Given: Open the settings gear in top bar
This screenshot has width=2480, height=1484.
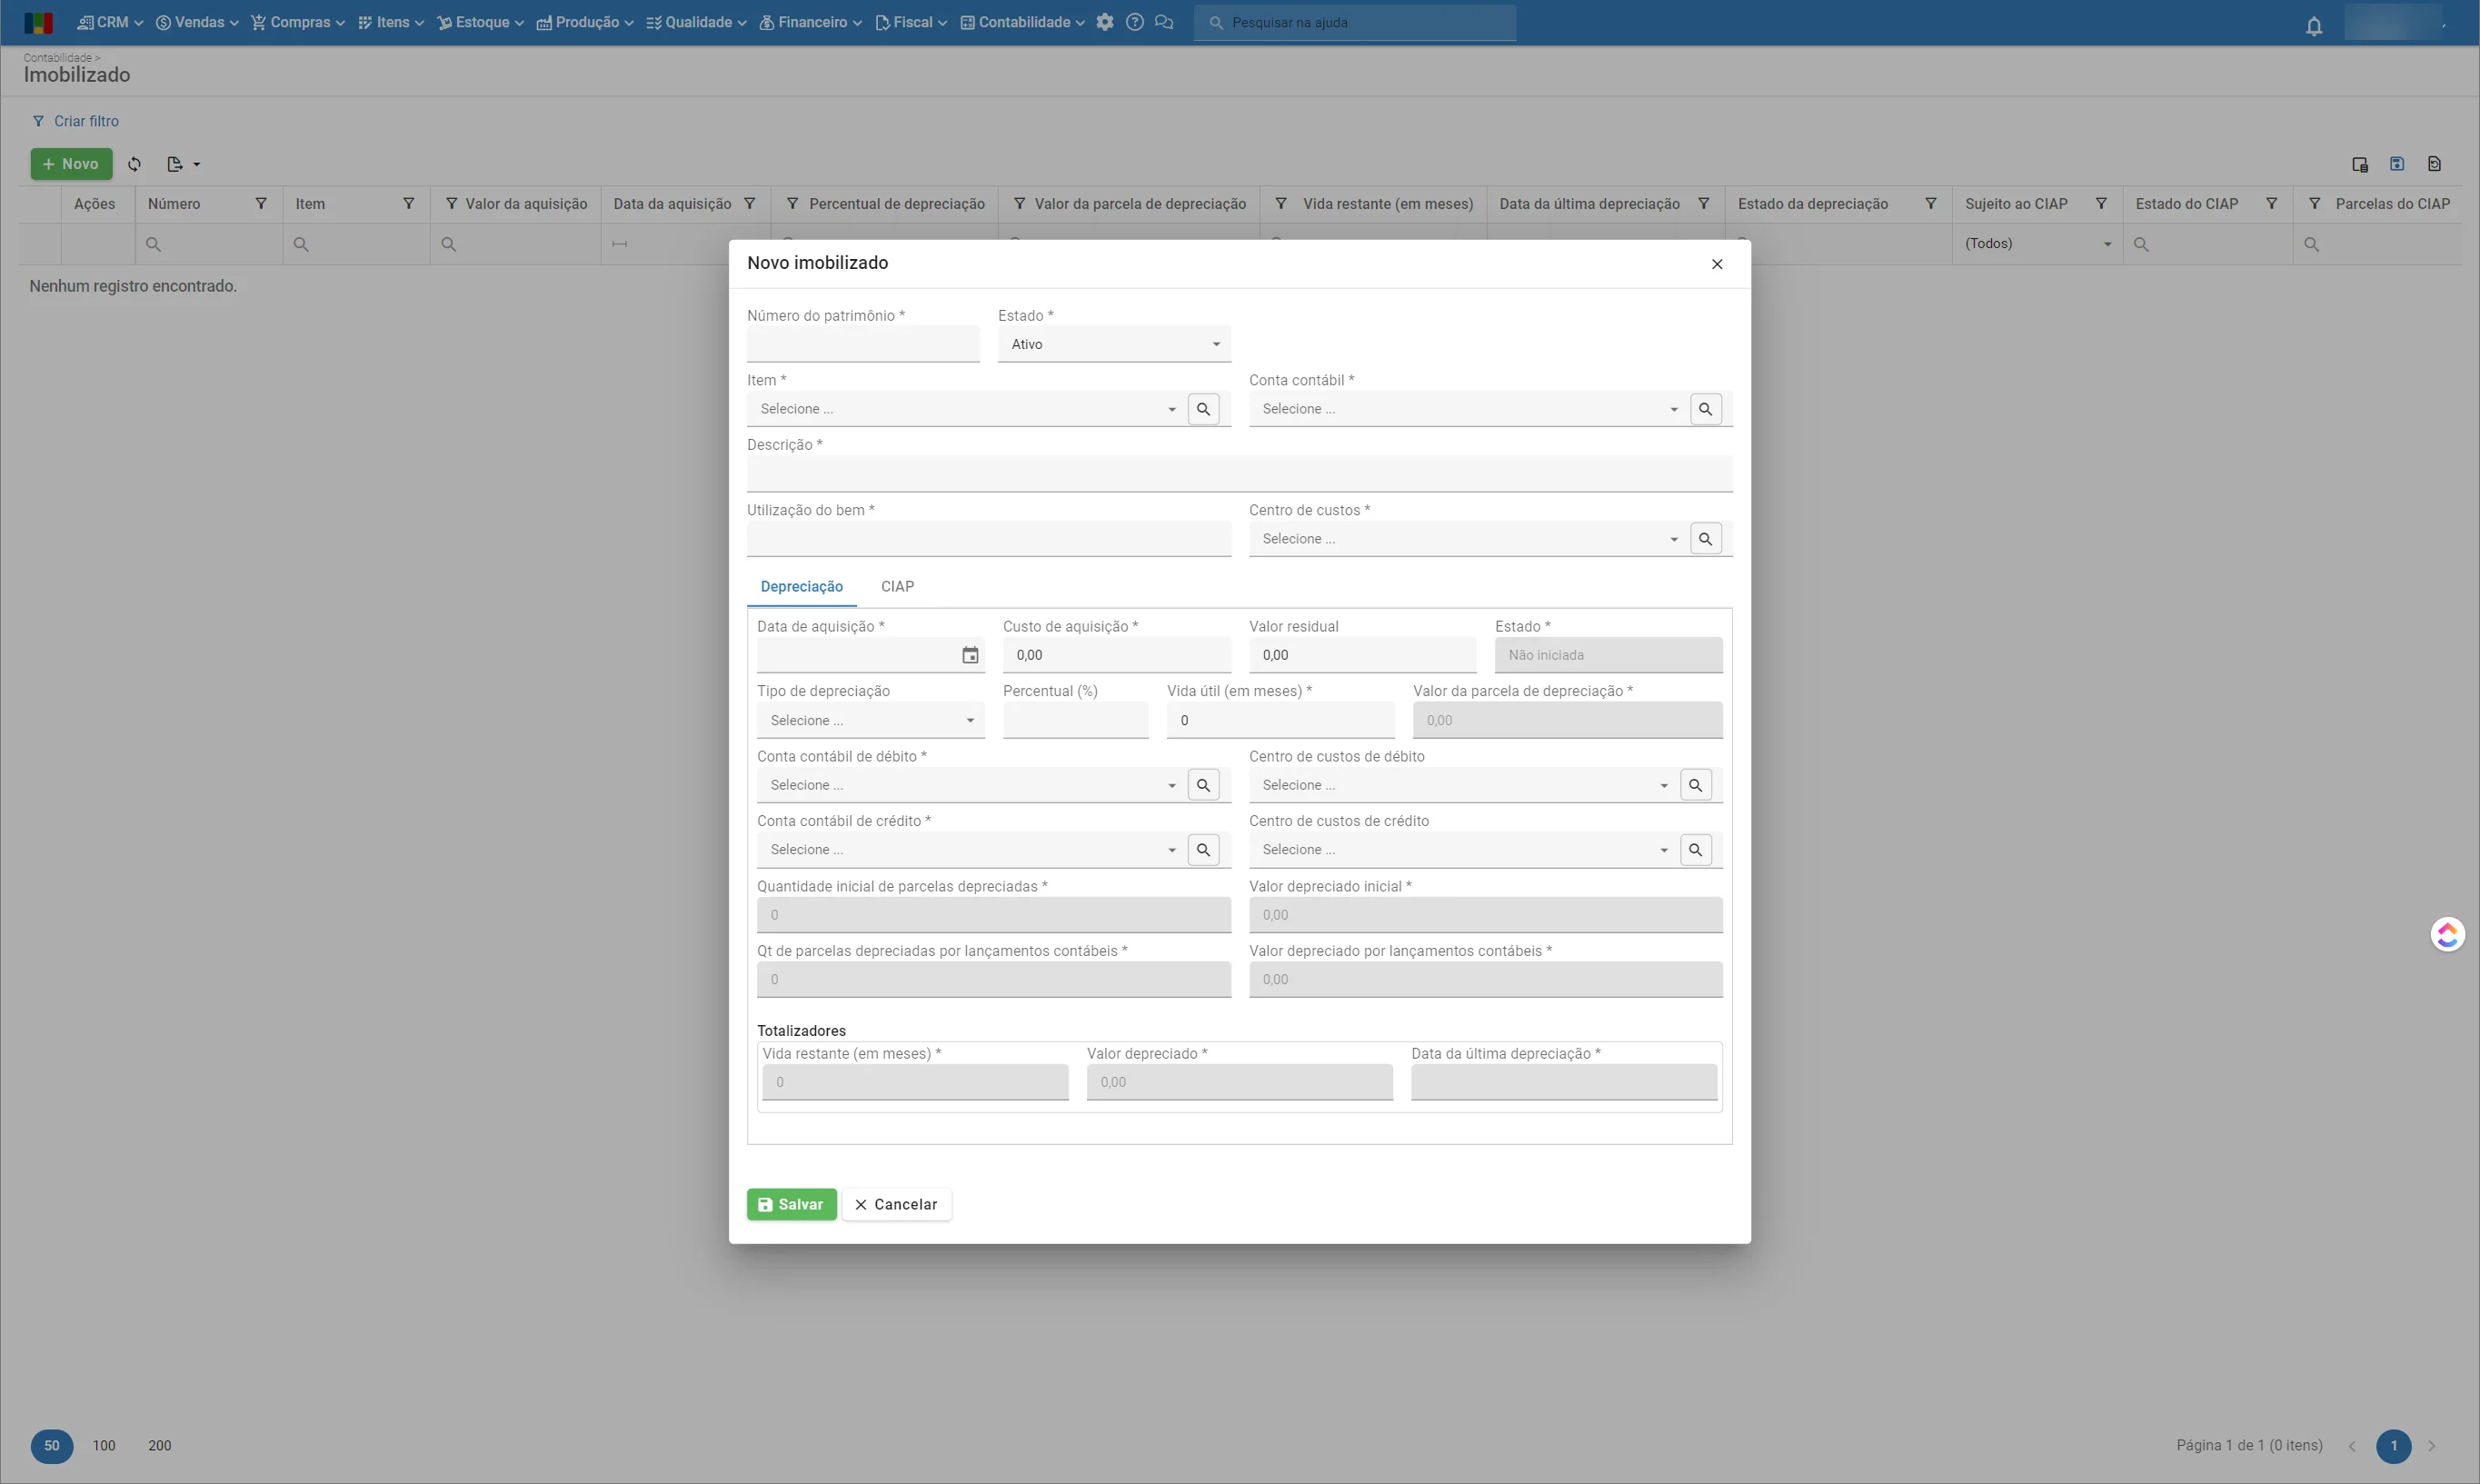Looking at the screenshot, I should [1104, 22].
